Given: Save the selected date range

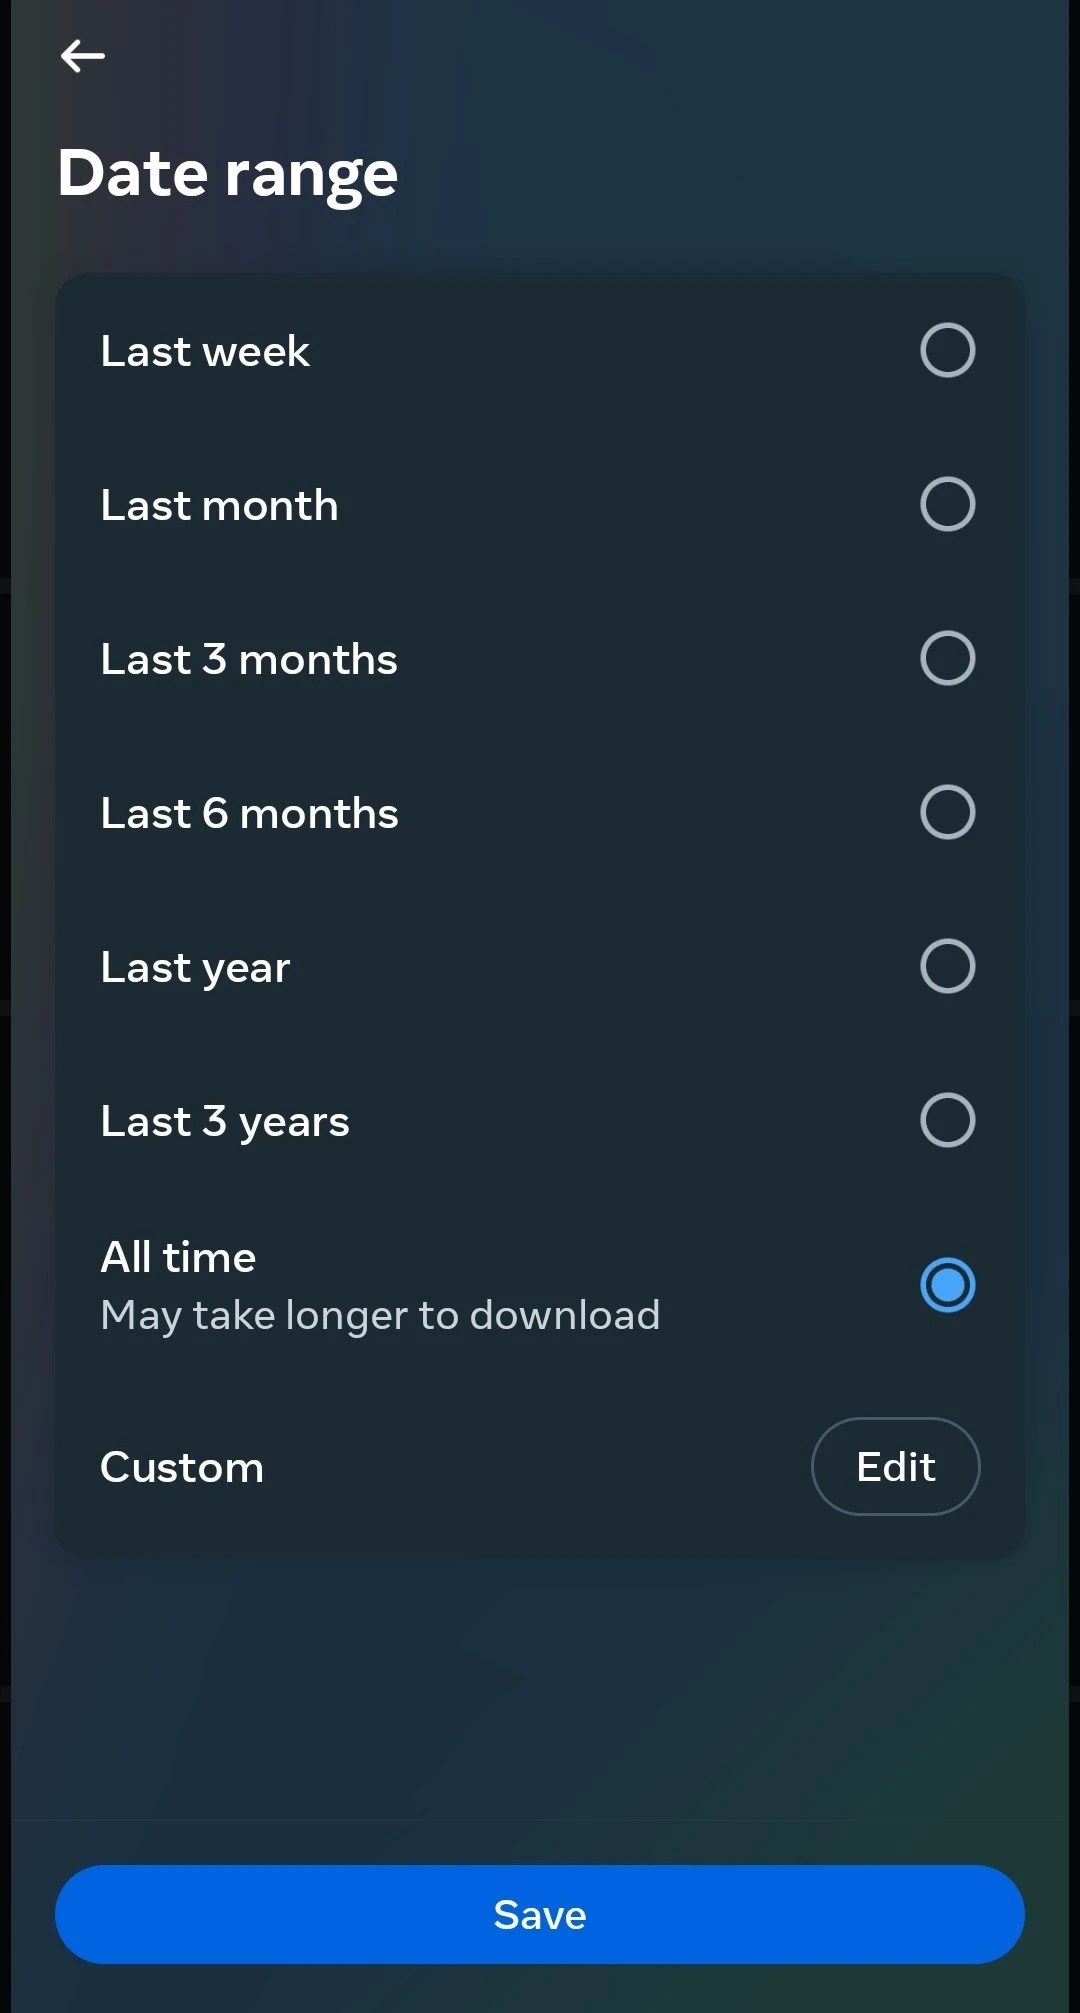Looking at the screenshot, I should coord(540,1914).
